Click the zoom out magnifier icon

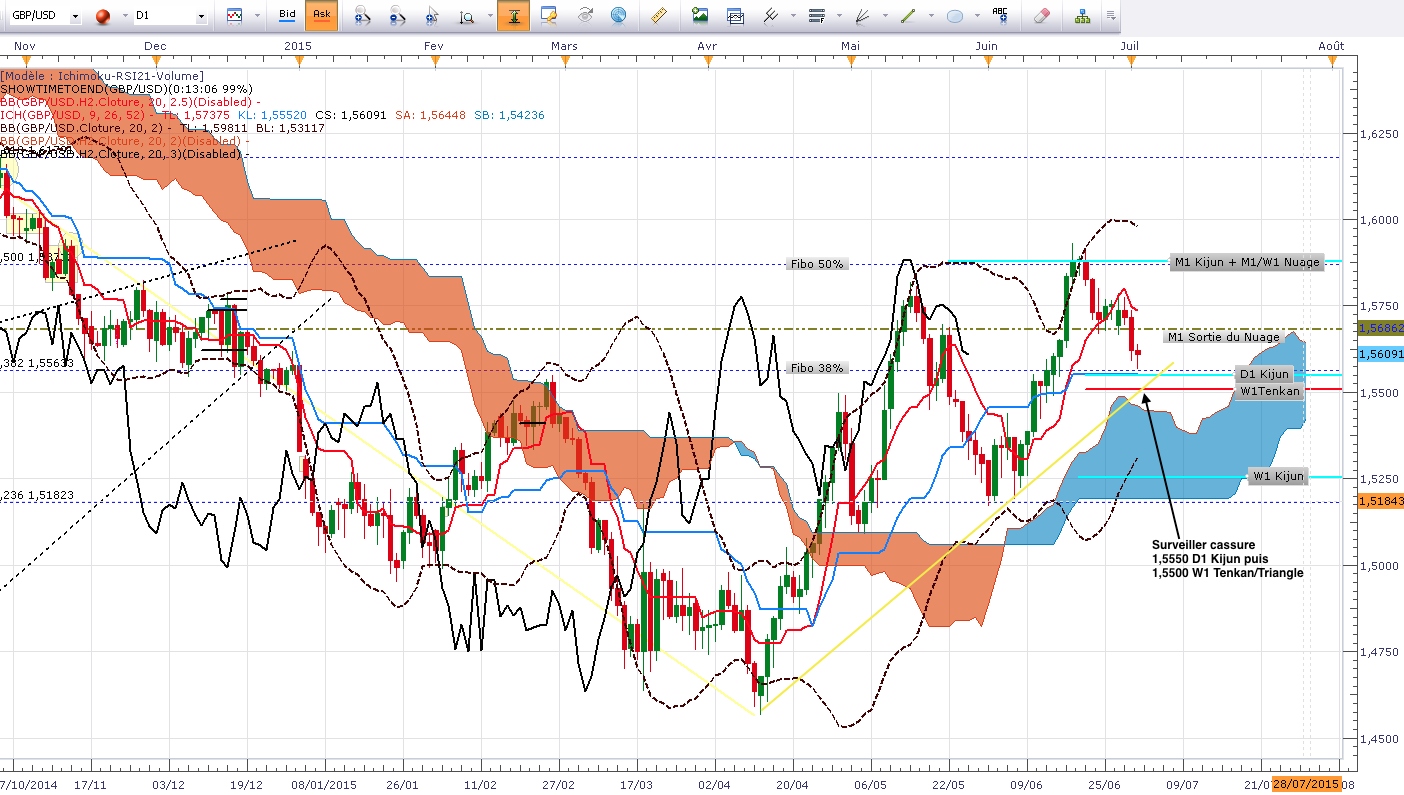point(397,16)
